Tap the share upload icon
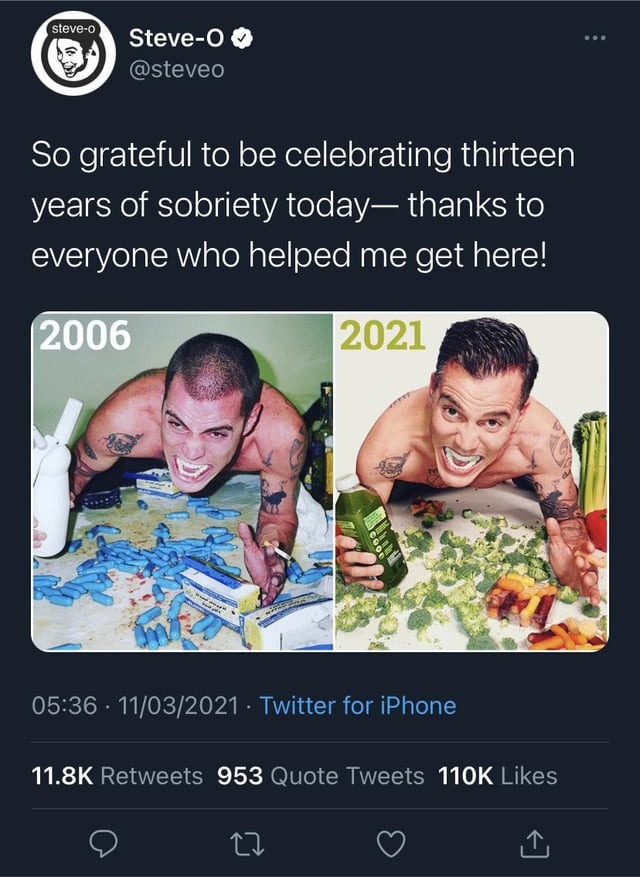The image size is (640, 877). point(531,847)
